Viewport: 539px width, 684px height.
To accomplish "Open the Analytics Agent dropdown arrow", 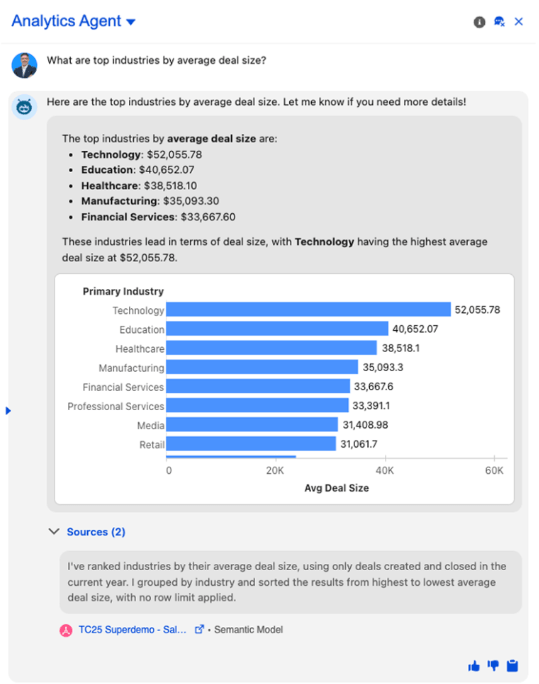I will pyautogui.click(x=131, y=22).
